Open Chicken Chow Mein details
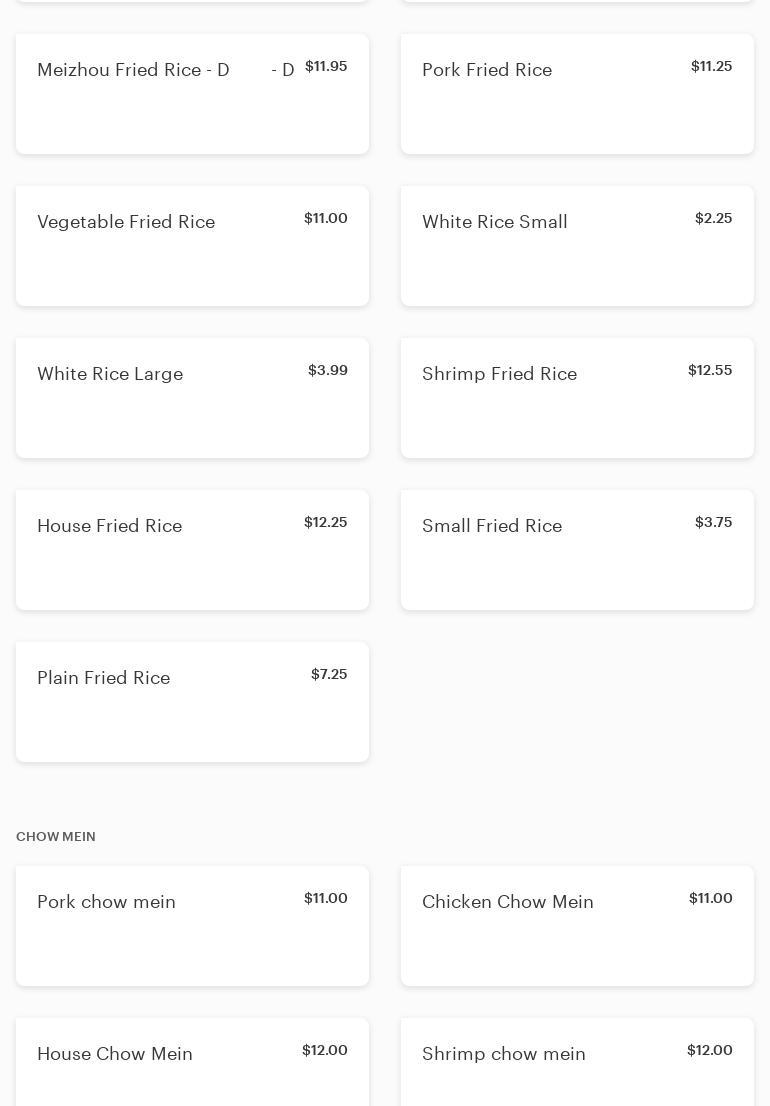 (577, 926)
